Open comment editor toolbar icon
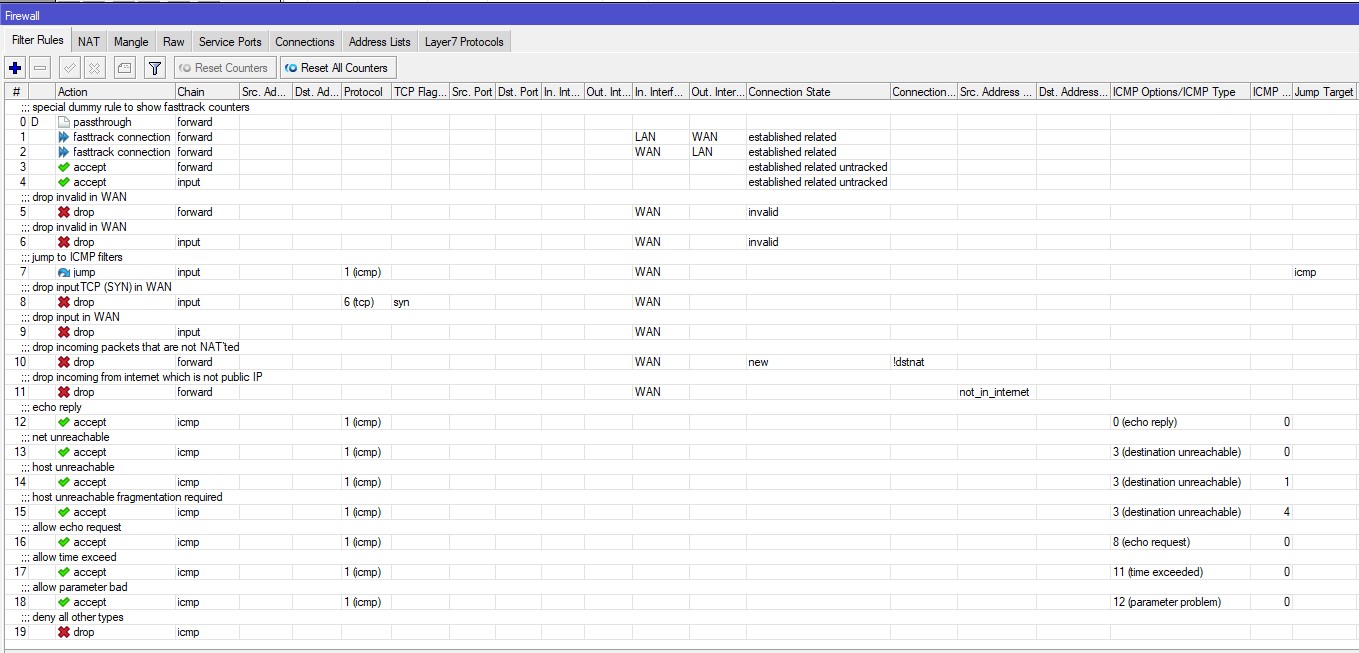The width and height of the screenshot is (1359, 653). 124,68
